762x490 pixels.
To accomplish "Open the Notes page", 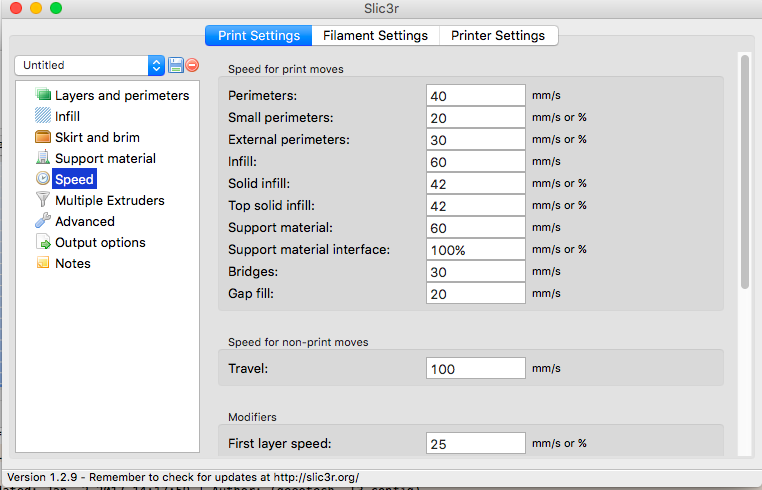I will [x=73, y=263].
